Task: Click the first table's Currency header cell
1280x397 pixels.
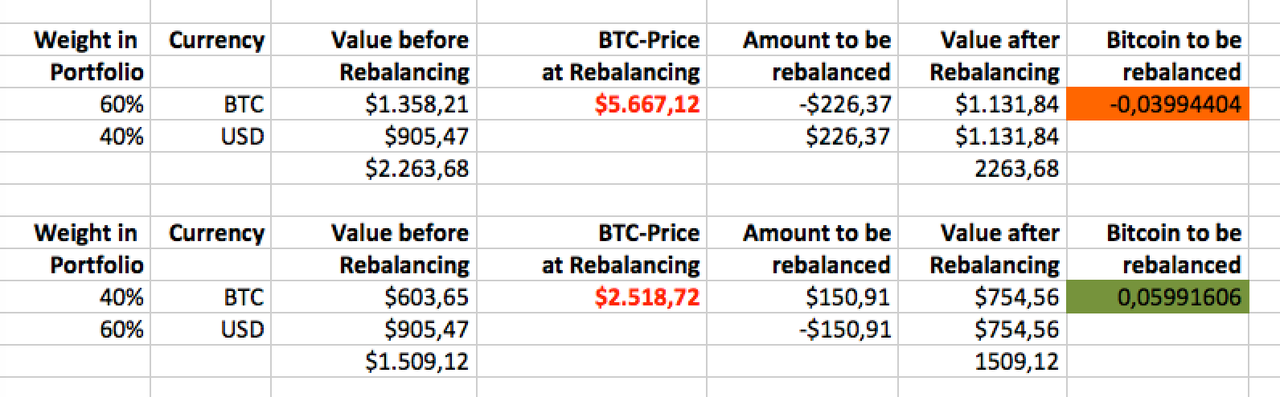Action: click(x=210, y=56)
